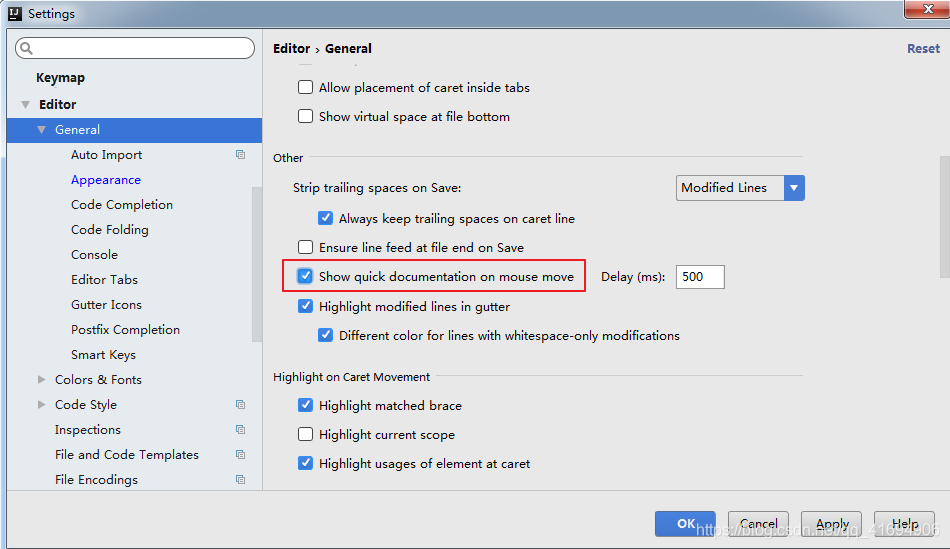Open Postfix Completion settings page
950x549 pixels.
[x=125, y=330]
